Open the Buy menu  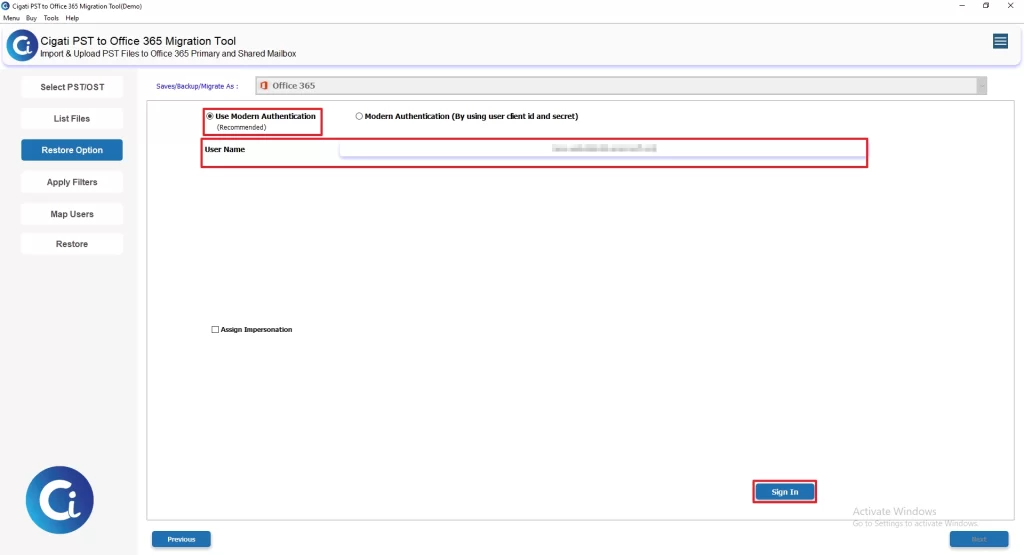pos(31,18)
